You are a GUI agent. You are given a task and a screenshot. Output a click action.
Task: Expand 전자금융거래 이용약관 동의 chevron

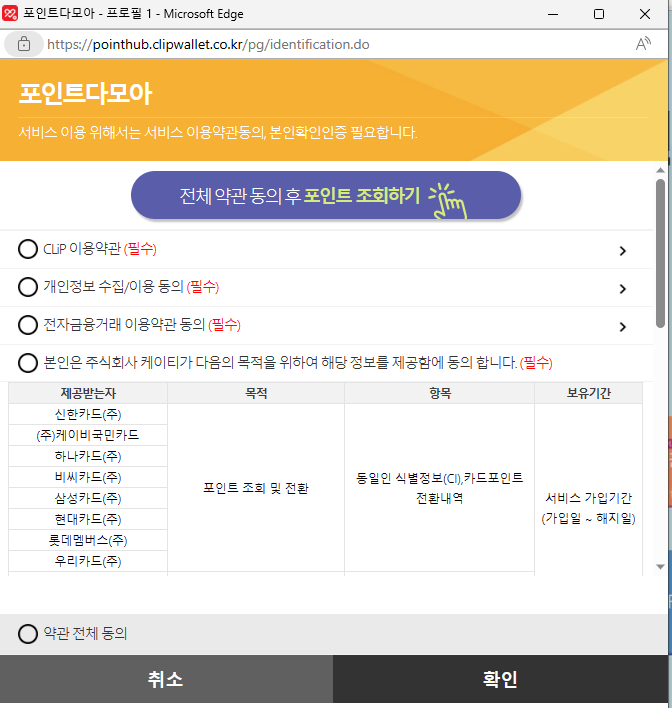pyautogui.click(x=622, y=326)
